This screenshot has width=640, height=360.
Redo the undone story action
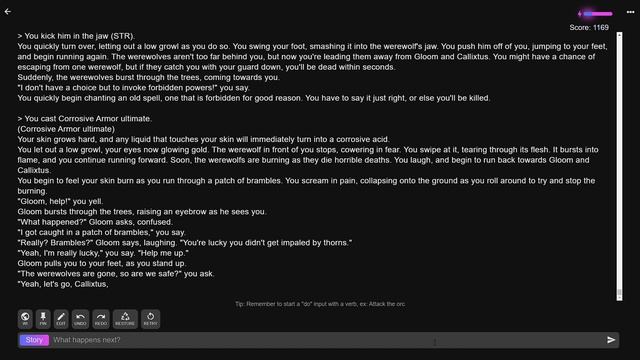point(101,319)
